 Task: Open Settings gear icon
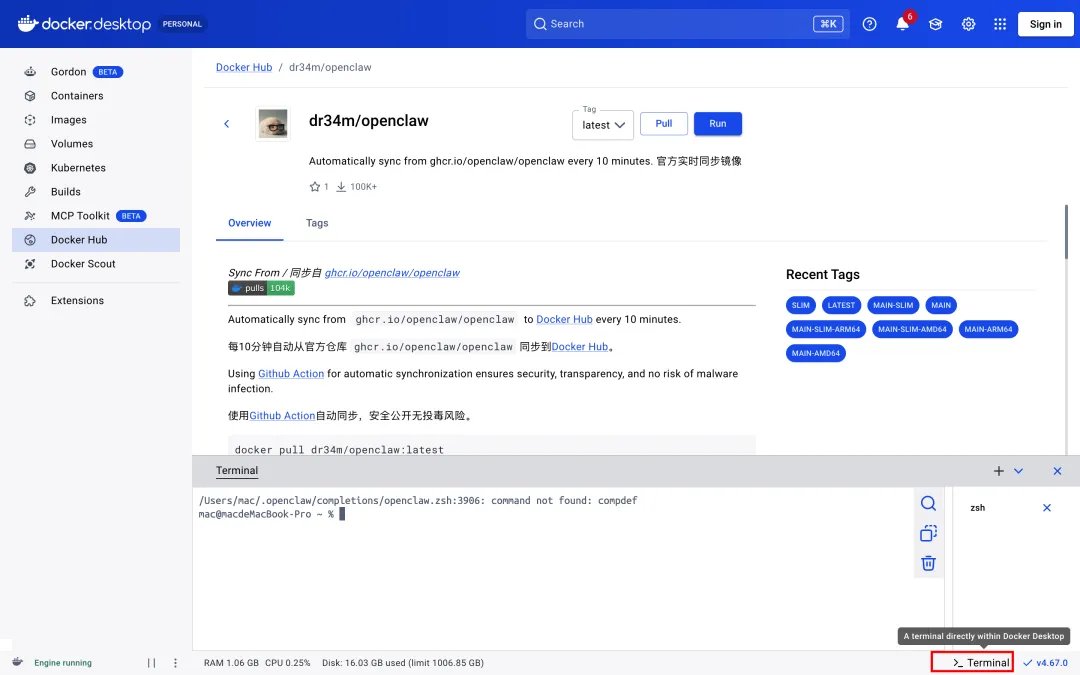[x=968, y=24]
